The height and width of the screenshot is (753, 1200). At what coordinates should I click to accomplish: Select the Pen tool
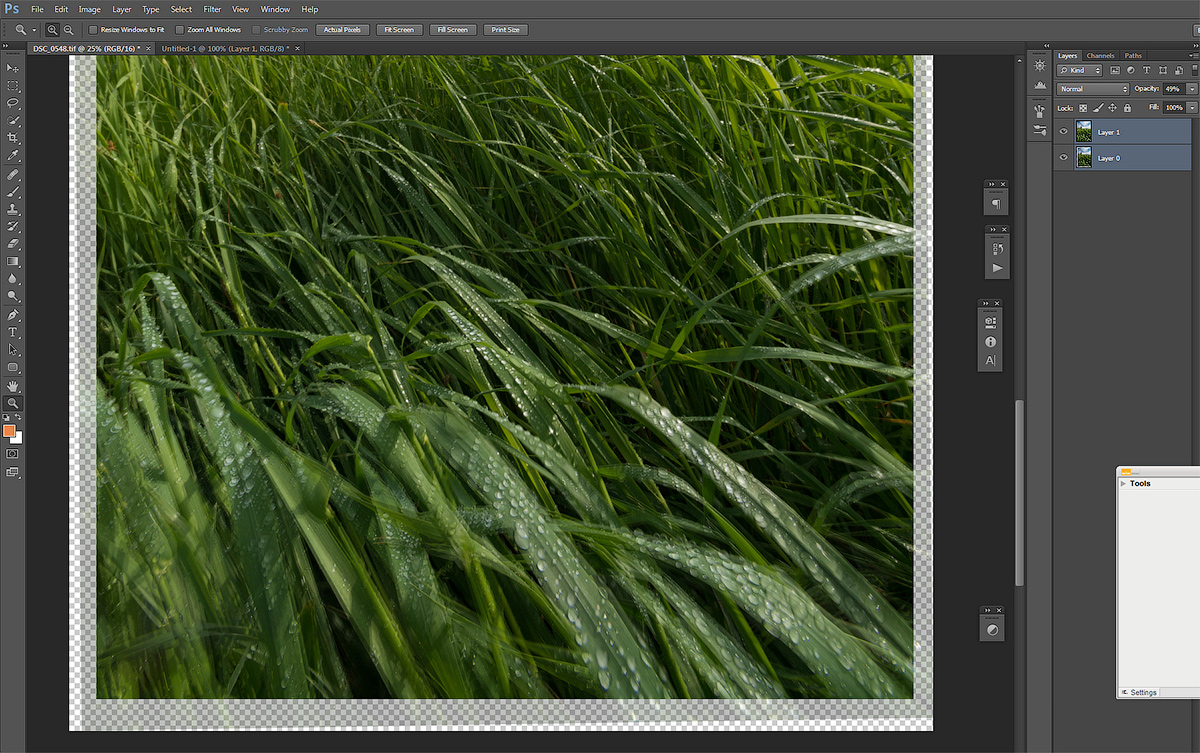pyautogui.click(x=13, y=314)
